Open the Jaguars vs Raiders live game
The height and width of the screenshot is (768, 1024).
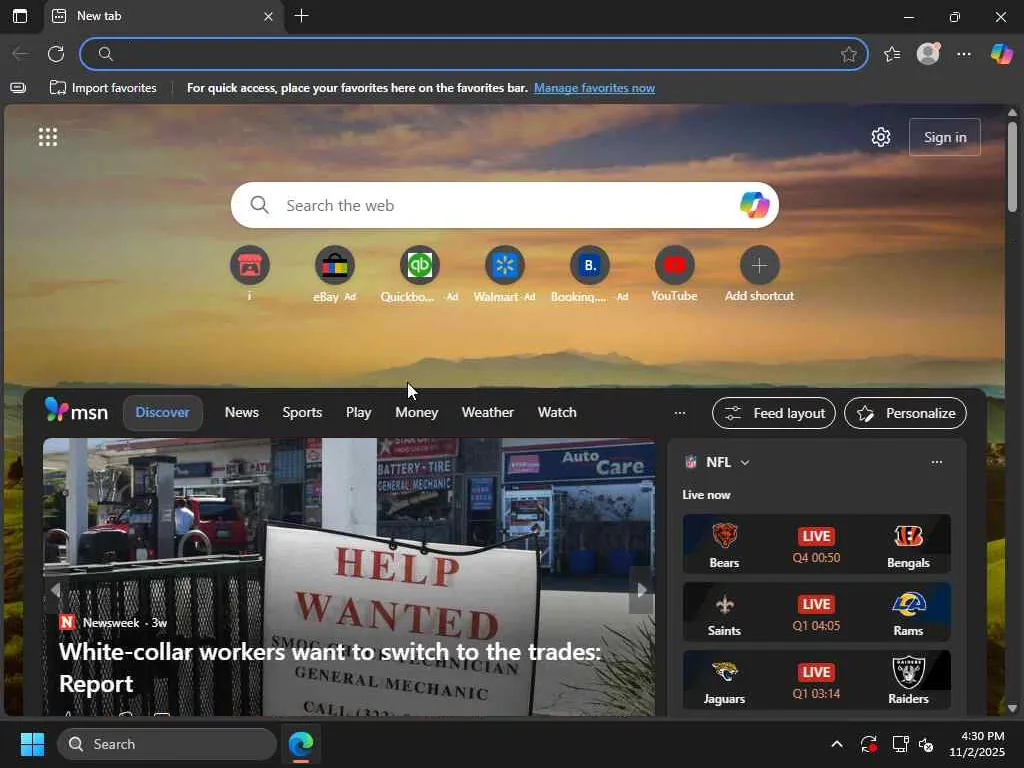click(x=816, y=680)
